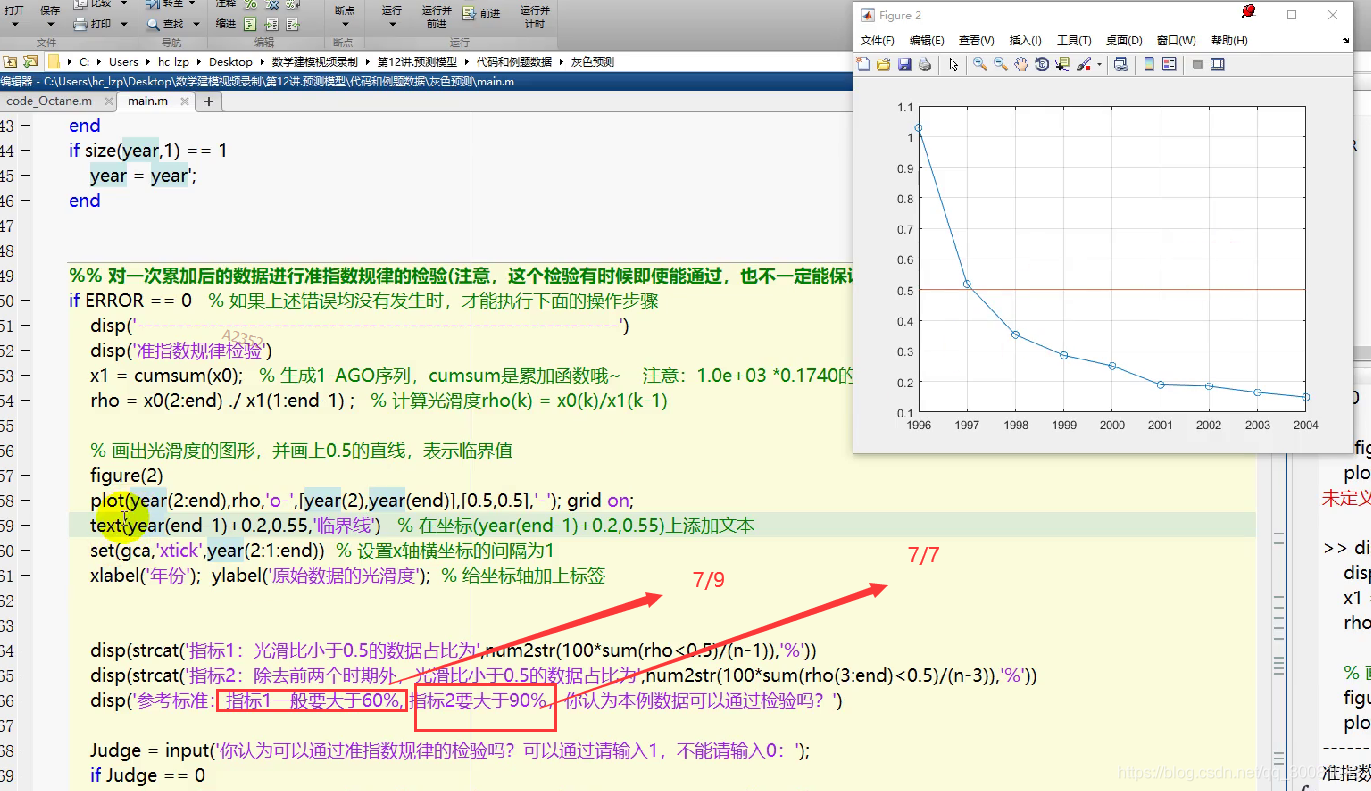Viewport: 1371px width, 791px height.
Task: Open 帮助(H) menu in Figure 2
Action: (x=1229, y=40)
